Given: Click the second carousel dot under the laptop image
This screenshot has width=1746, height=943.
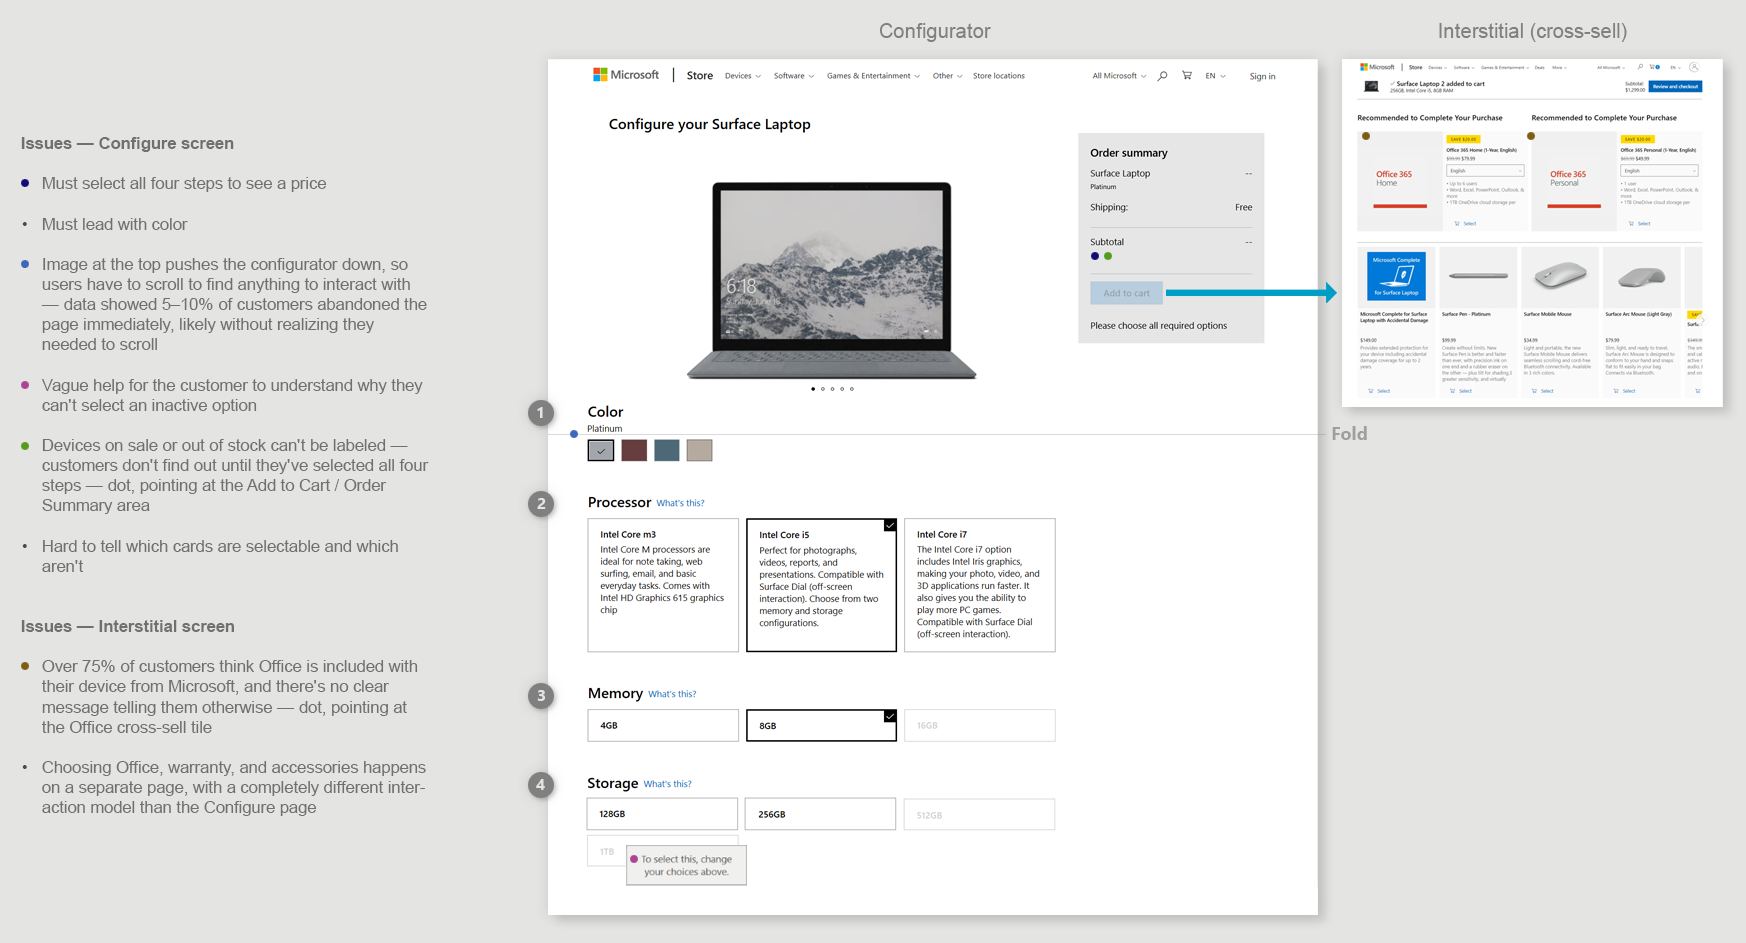Looking at the screenshot, I should pos(823,389).
